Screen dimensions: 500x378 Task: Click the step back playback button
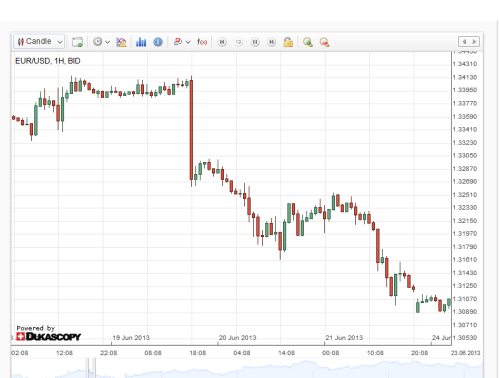[x=239, y=42]
